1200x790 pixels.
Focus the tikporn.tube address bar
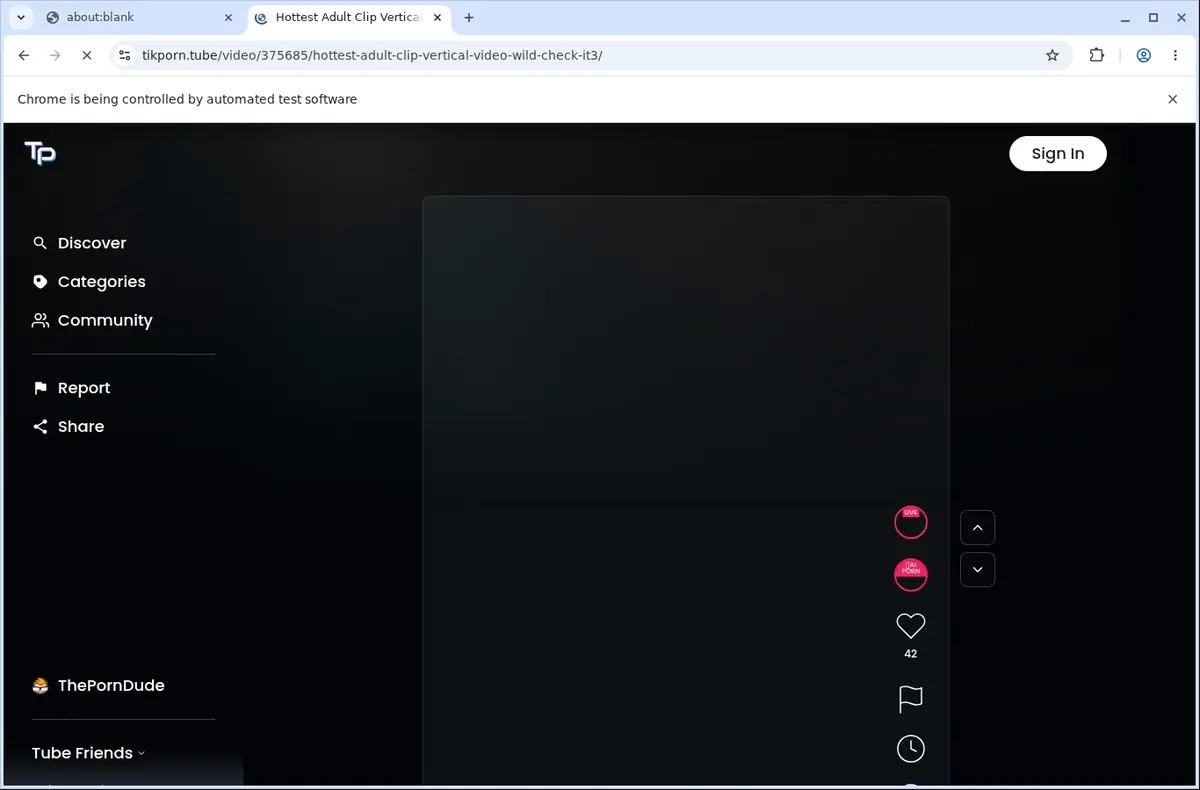click(x=590, y=55)
